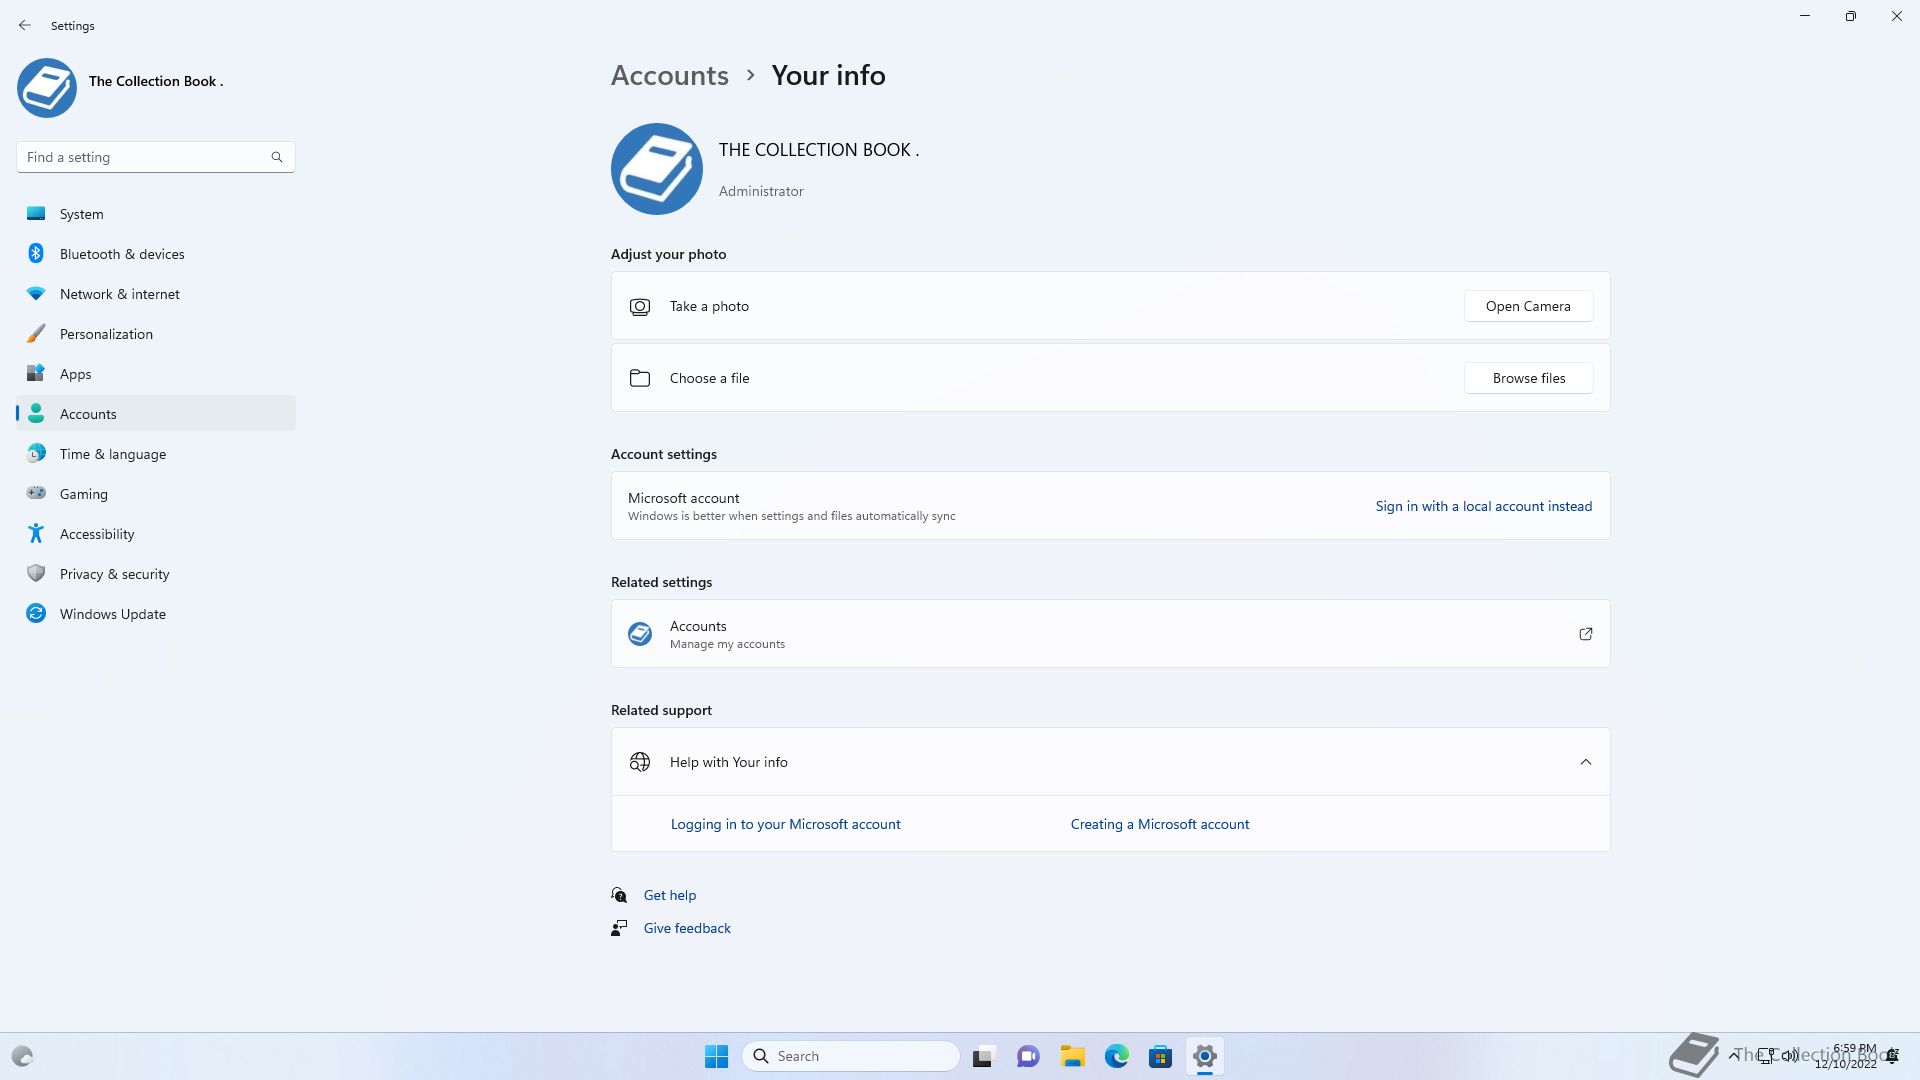Click the Give feedback icon
This screenshot has height=1080, width=1920.
pyautogui.click(x=619, y=928)
